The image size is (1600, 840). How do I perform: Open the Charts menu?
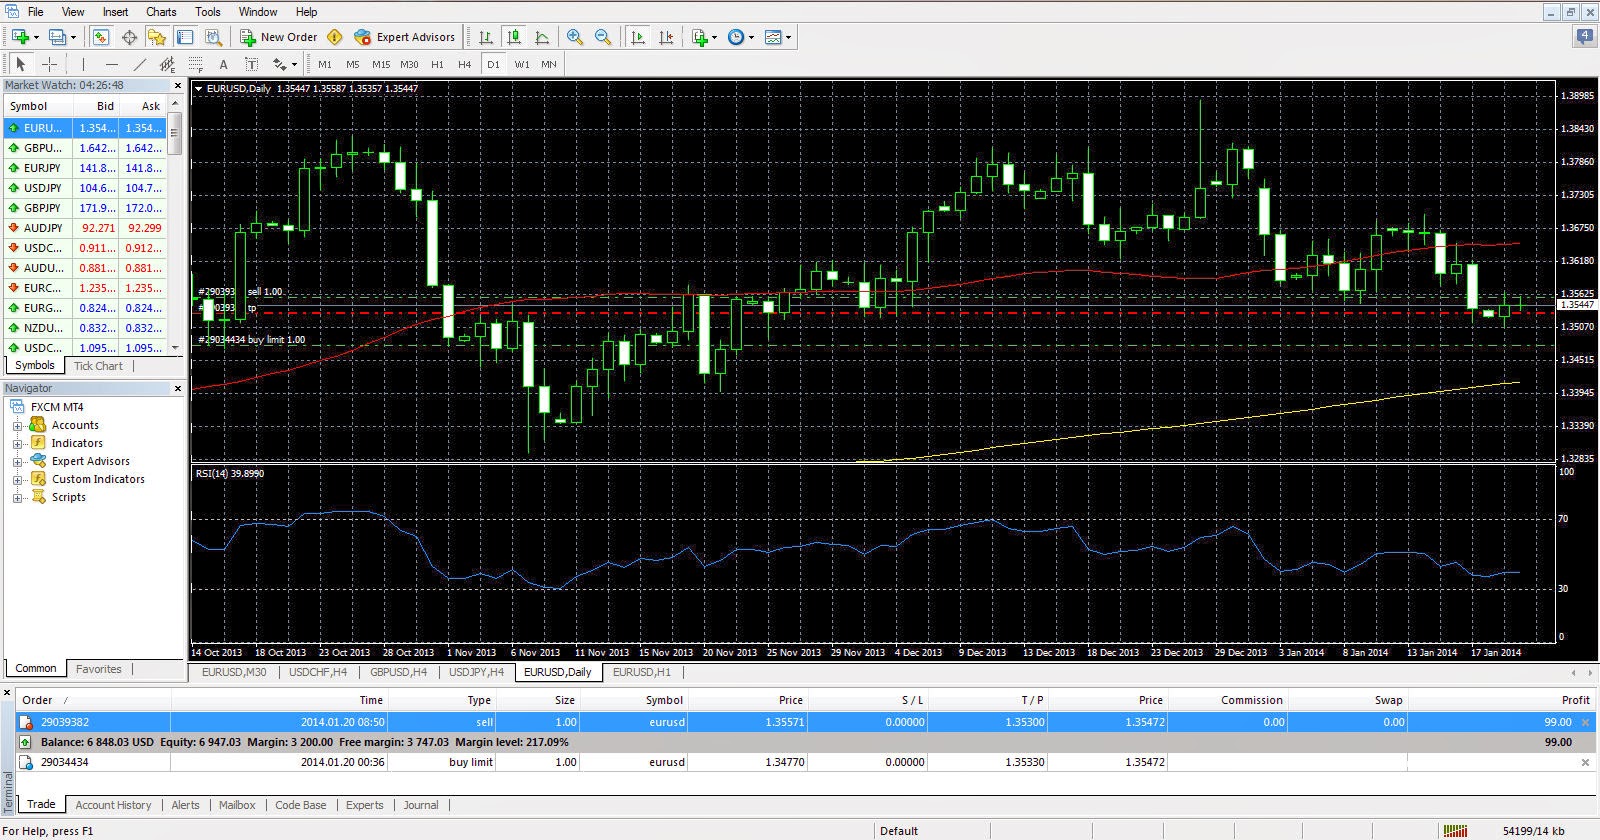tap(161, 12)
